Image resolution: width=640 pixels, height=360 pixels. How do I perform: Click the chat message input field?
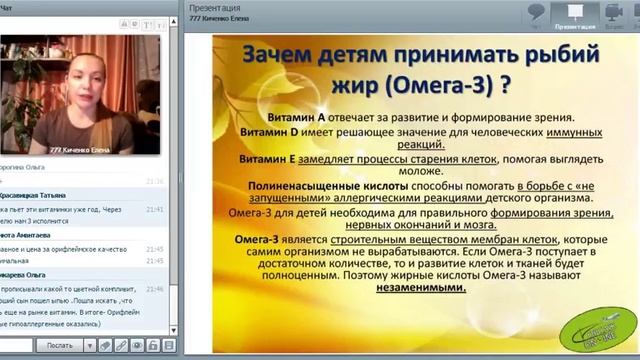pos(16,346)
